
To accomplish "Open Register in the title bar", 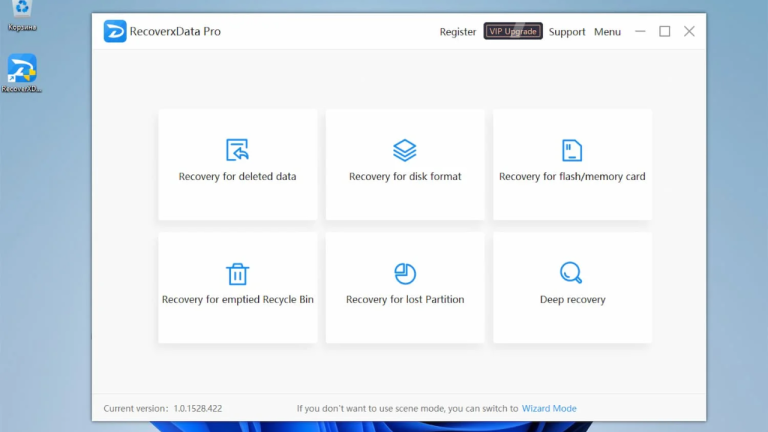I will 457,32.
